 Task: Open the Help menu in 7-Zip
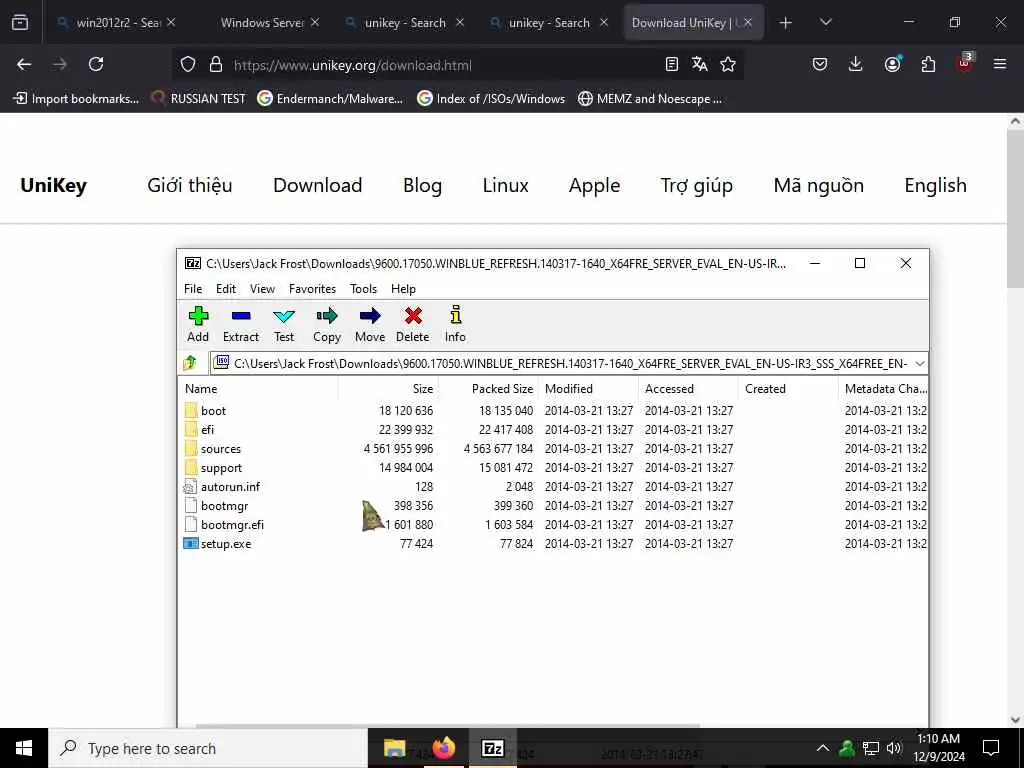(403, 289)
